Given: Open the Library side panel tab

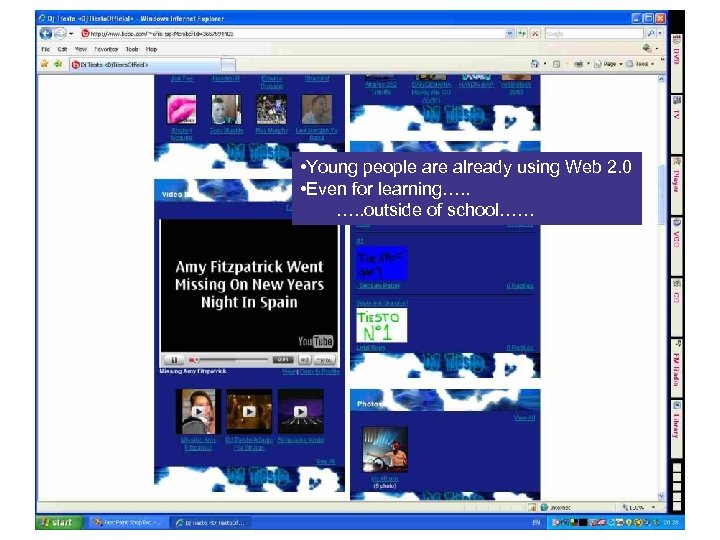Looking at the screenshot, I should (676, 428).
